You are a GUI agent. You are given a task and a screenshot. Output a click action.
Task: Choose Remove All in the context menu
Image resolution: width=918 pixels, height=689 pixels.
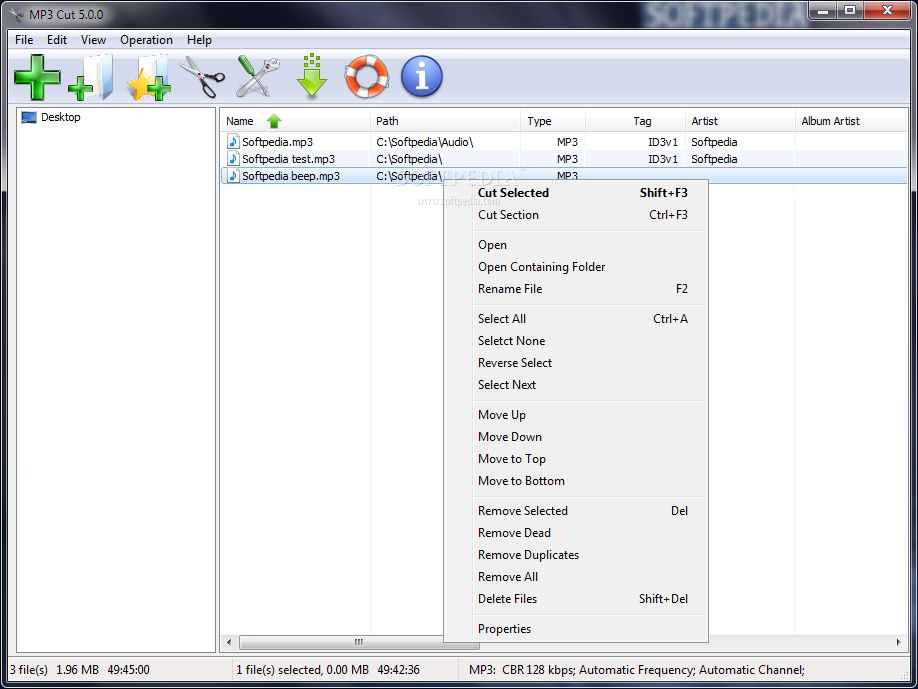[x=576, y=577]
